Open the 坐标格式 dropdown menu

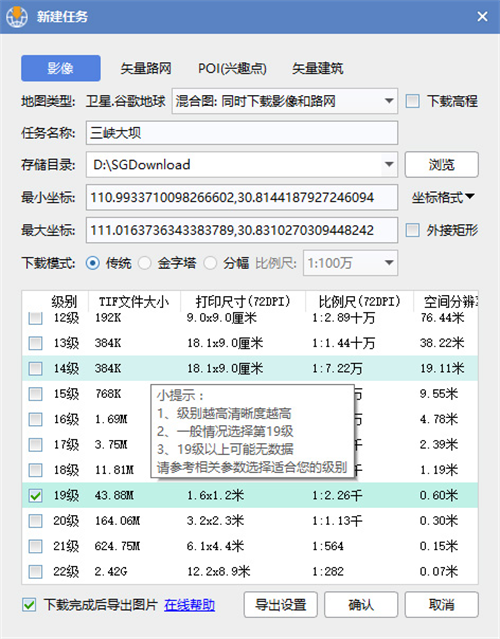pyautogui.click(x=443, y=198)
